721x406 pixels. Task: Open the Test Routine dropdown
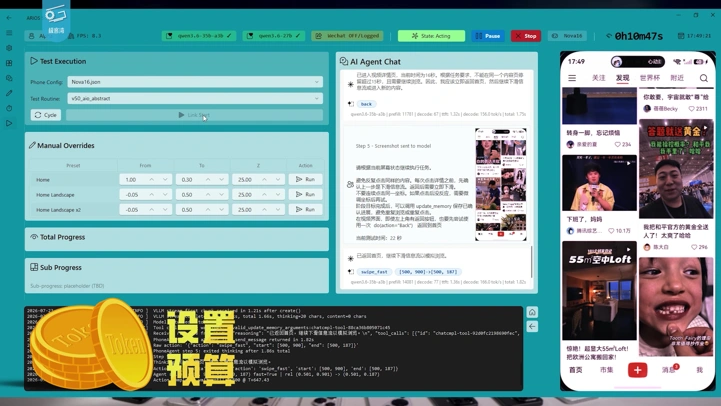[x=195, y=98]
